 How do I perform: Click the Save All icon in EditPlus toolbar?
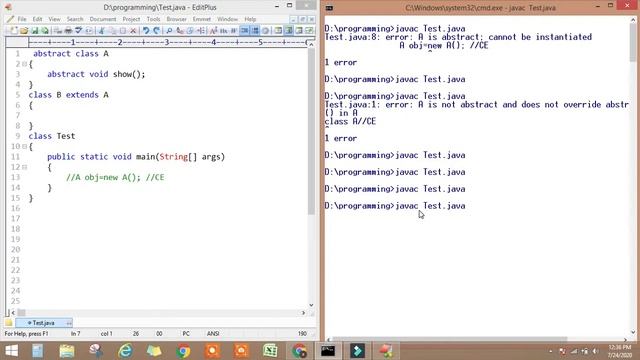click(44, 31)
